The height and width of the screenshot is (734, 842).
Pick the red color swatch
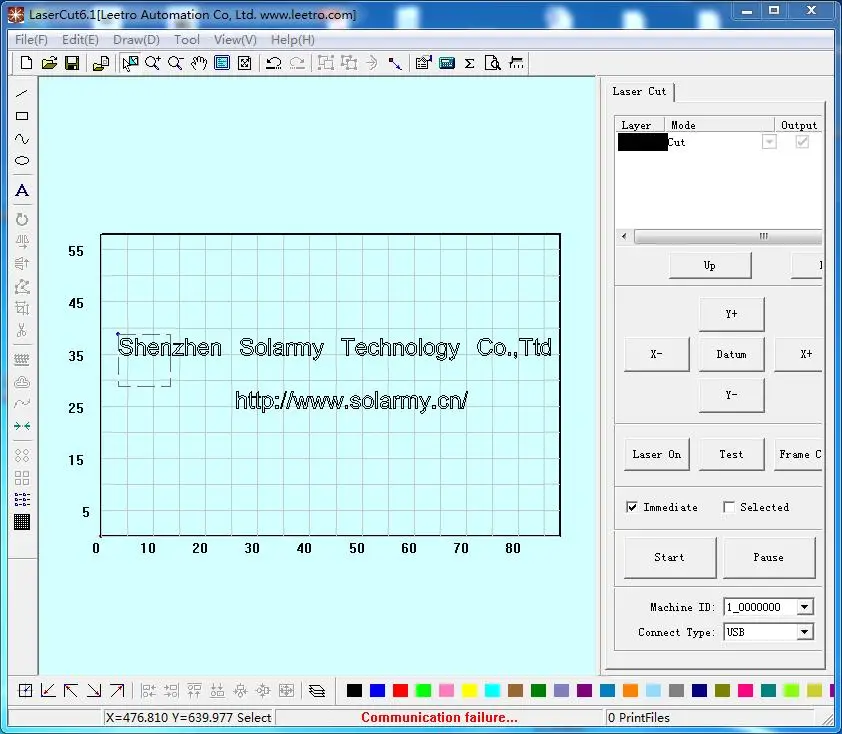pos(400,690)
